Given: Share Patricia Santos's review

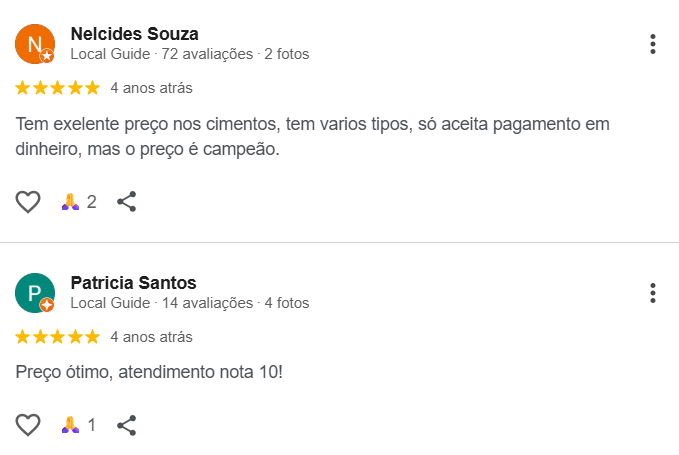Looking at the screenshot, I should 127,425.
